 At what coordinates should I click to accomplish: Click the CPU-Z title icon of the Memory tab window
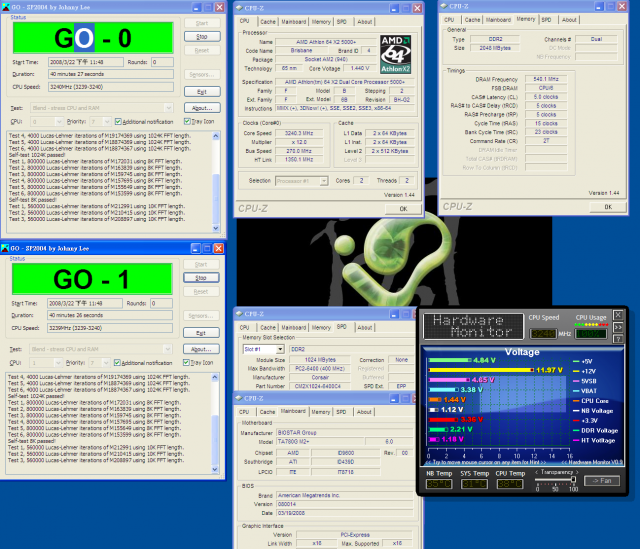click(x=444, y=6)
